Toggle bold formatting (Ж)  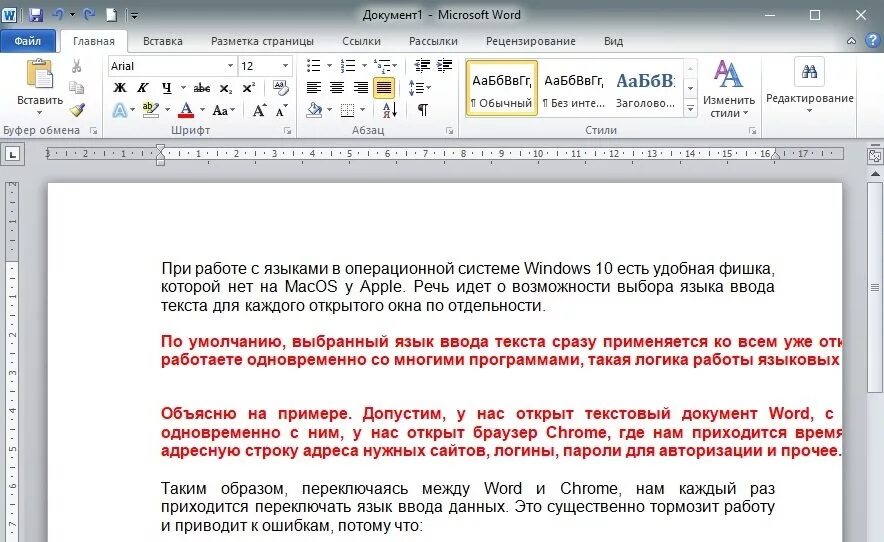coord(120,87)
